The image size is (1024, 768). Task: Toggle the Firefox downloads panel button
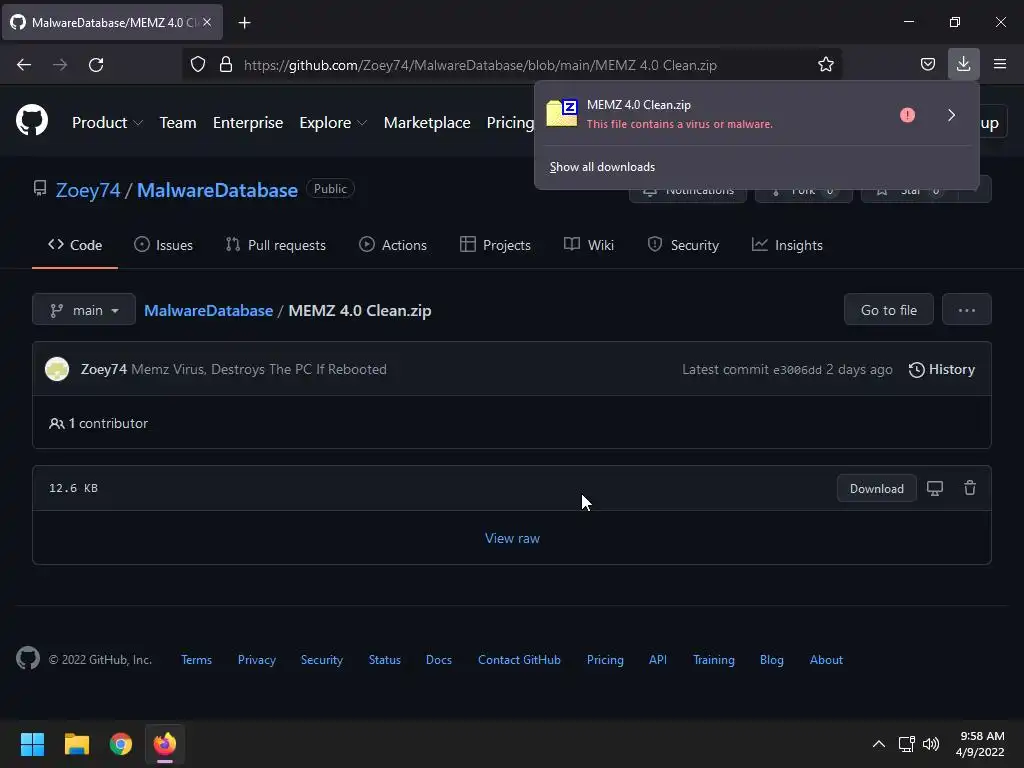pyautogui.click(x=963, y=64)
